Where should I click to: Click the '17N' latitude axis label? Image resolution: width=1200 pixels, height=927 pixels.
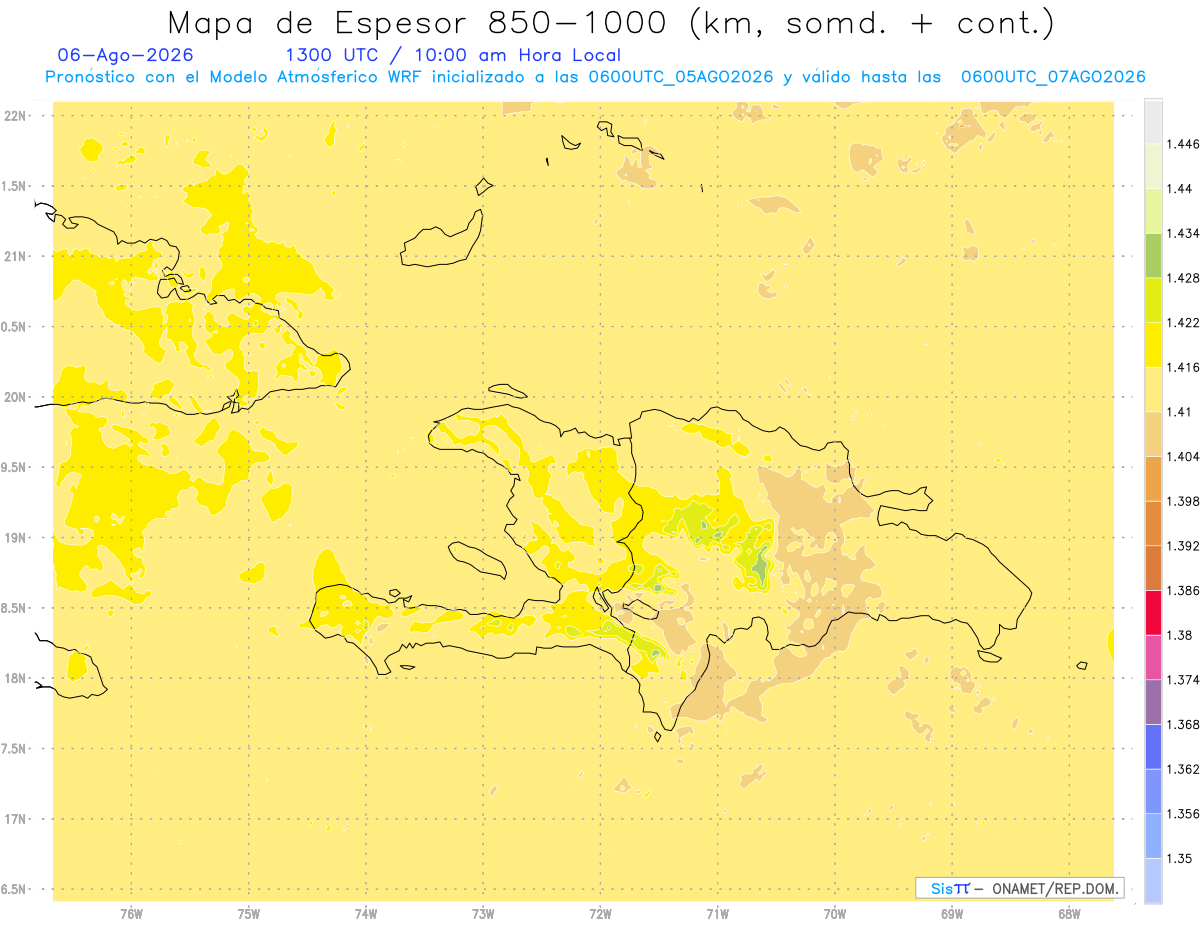click(x=16, y=819)
